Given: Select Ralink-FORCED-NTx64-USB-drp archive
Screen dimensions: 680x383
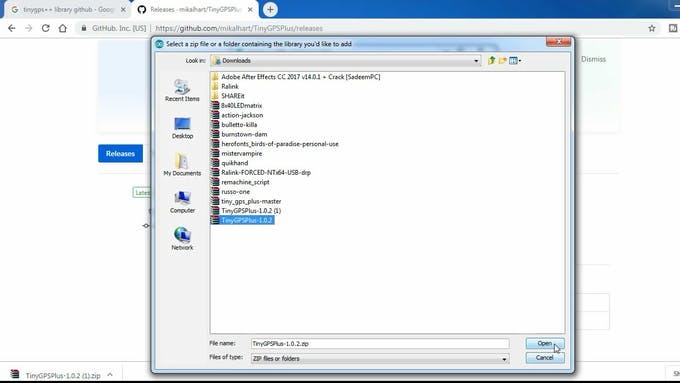Looking at the screenshot, I should click(261, 172).
